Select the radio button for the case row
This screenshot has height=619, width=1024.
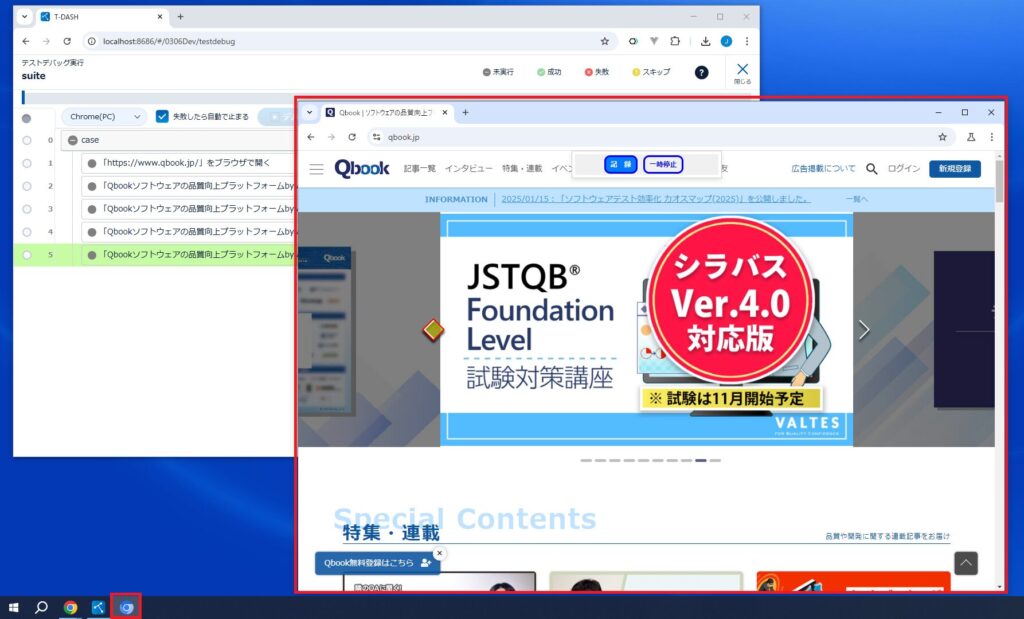tap(27, 140)
